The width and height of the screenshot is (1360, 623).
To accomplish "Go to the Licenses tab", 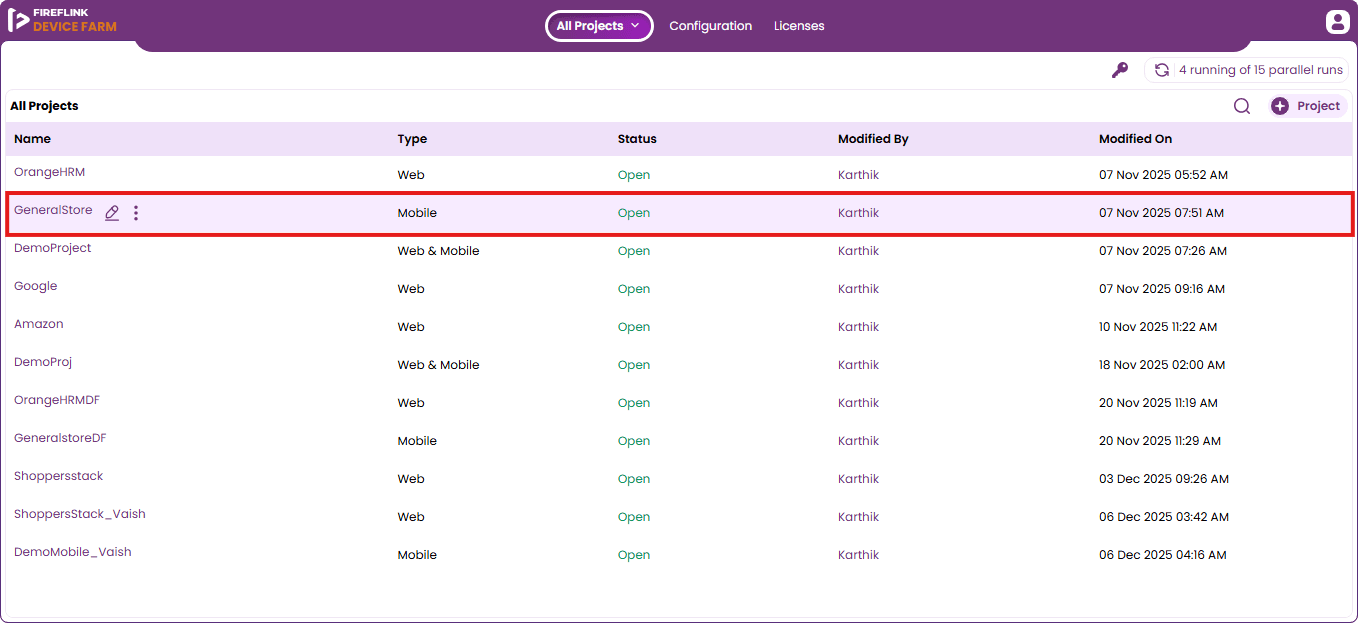I will click(799, 26).
